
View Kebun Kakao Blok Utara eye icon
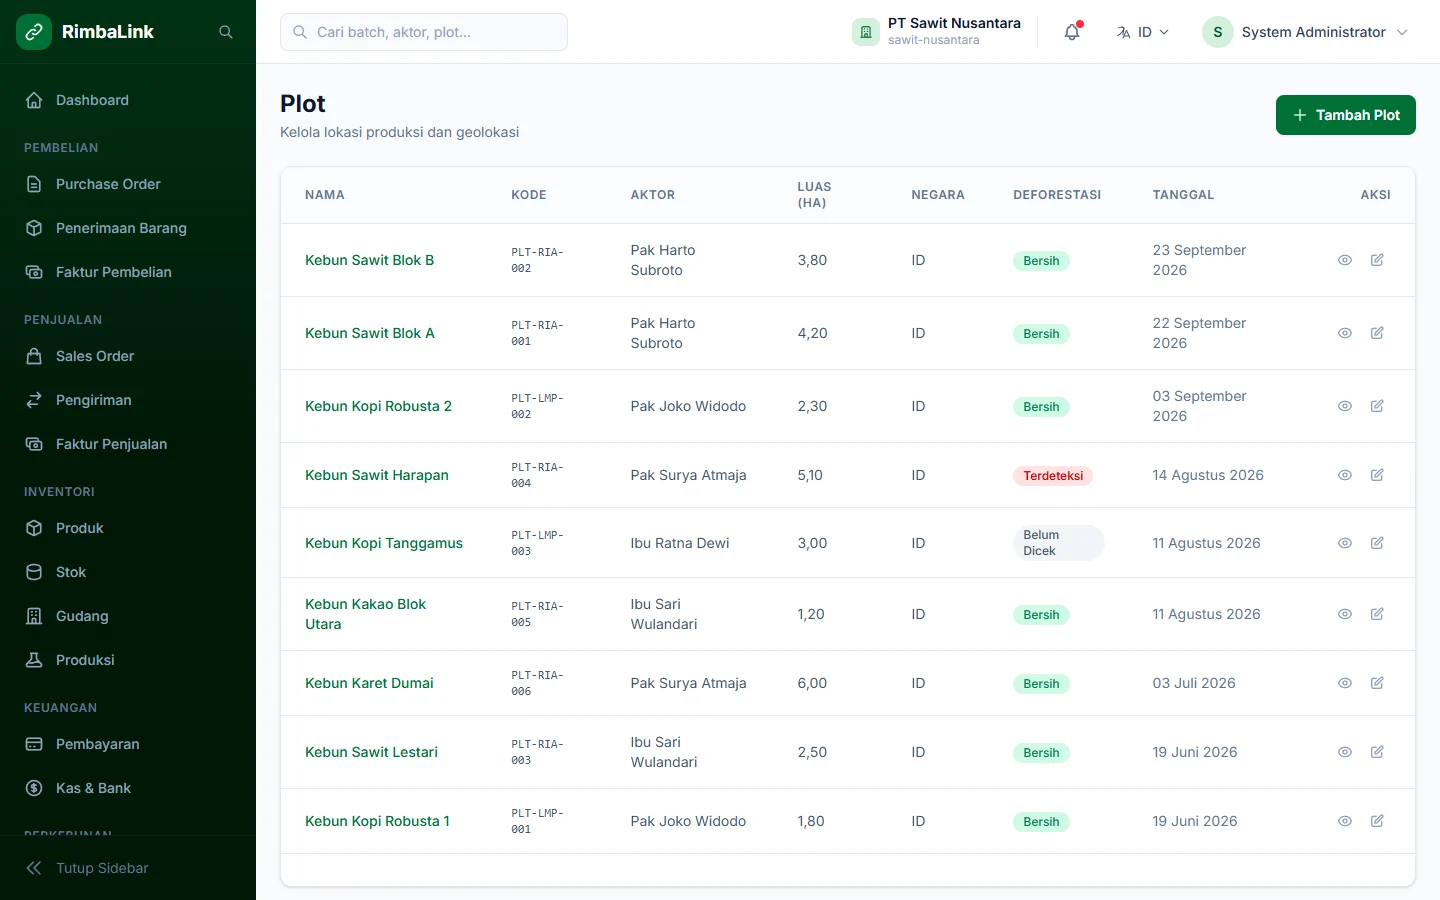pos(1345,614)
